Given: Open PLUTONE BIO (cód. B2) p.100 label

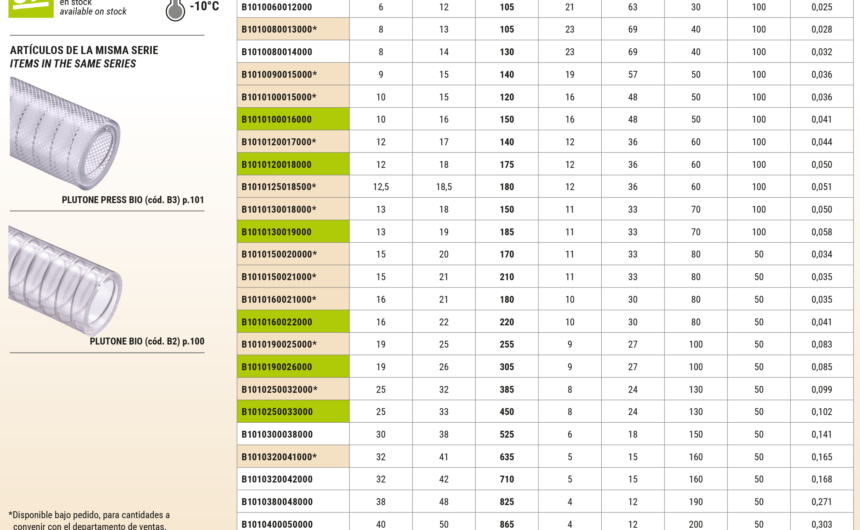Looking at the screenshot, I should click(146, 341).
